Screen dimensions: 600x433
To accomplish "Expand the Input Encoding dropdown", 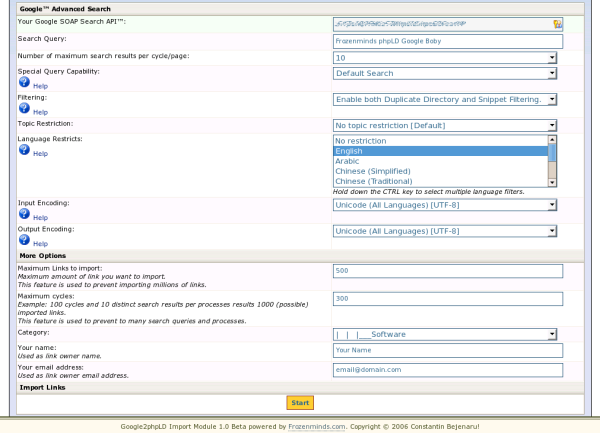I will 445,204.
